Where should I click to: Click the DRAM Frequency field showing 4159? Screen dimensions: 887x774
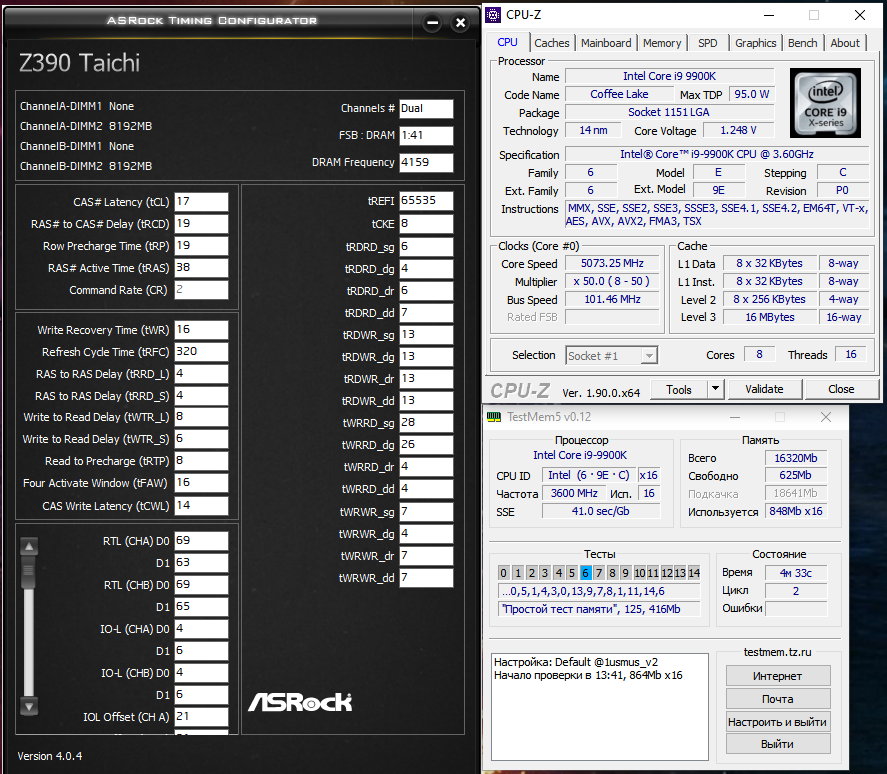pos(427,162)
